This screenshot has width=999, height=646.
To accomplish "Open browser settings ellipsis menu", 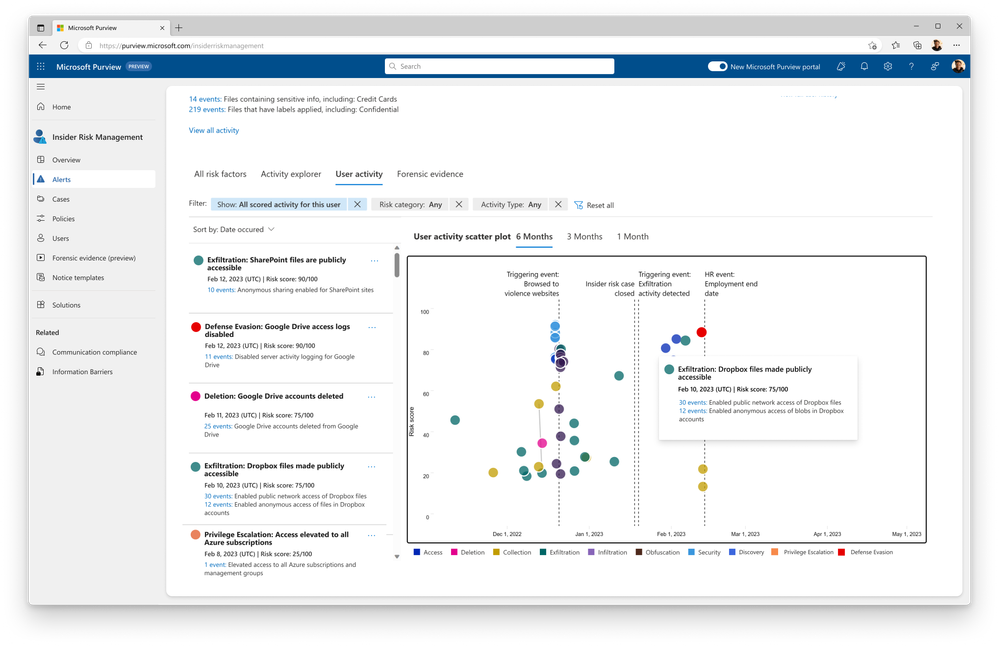I will (x=956, y=45).
